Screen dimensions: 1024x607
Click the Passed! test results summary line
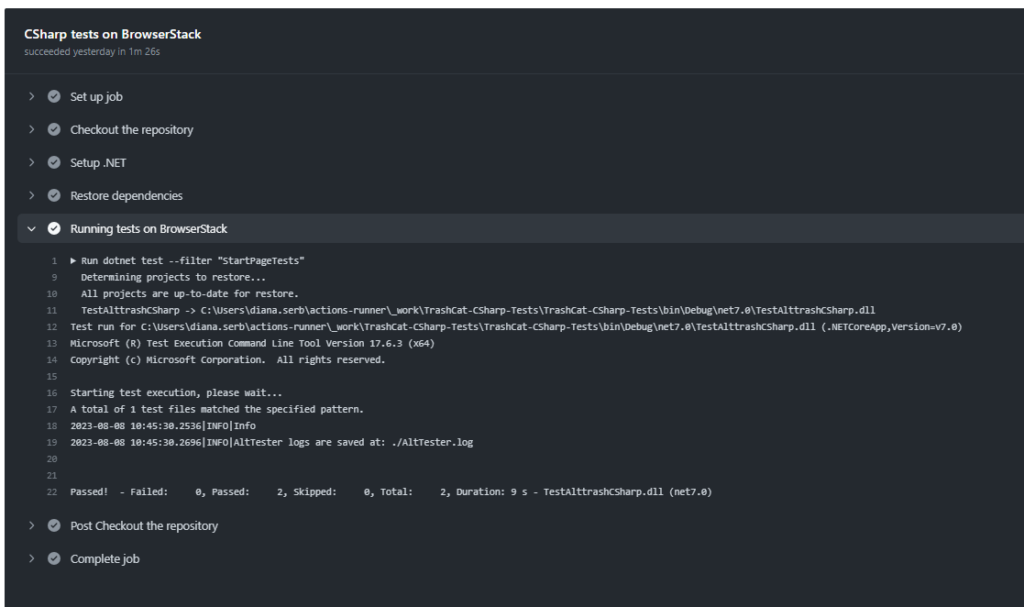[391, 492]
